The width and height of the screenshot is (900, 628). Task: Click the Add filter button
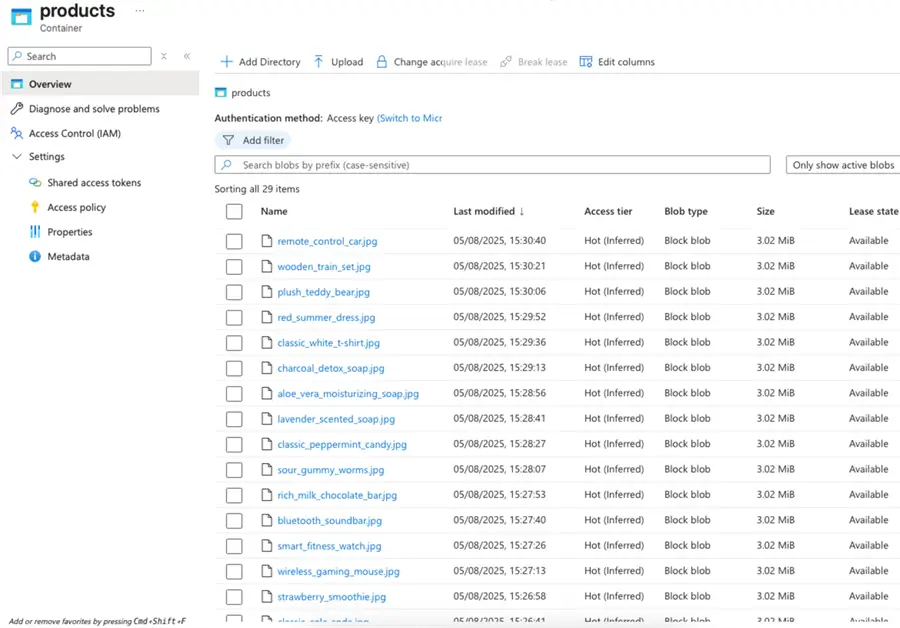pos(253,141)
